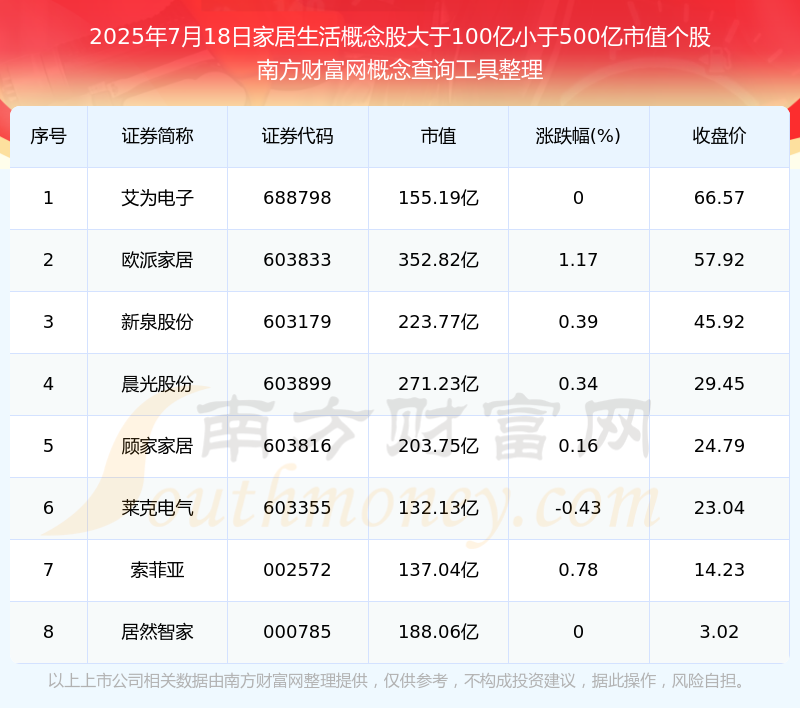Click closing price 29.45
The image size is (800, 708).
tap(719, 384)
